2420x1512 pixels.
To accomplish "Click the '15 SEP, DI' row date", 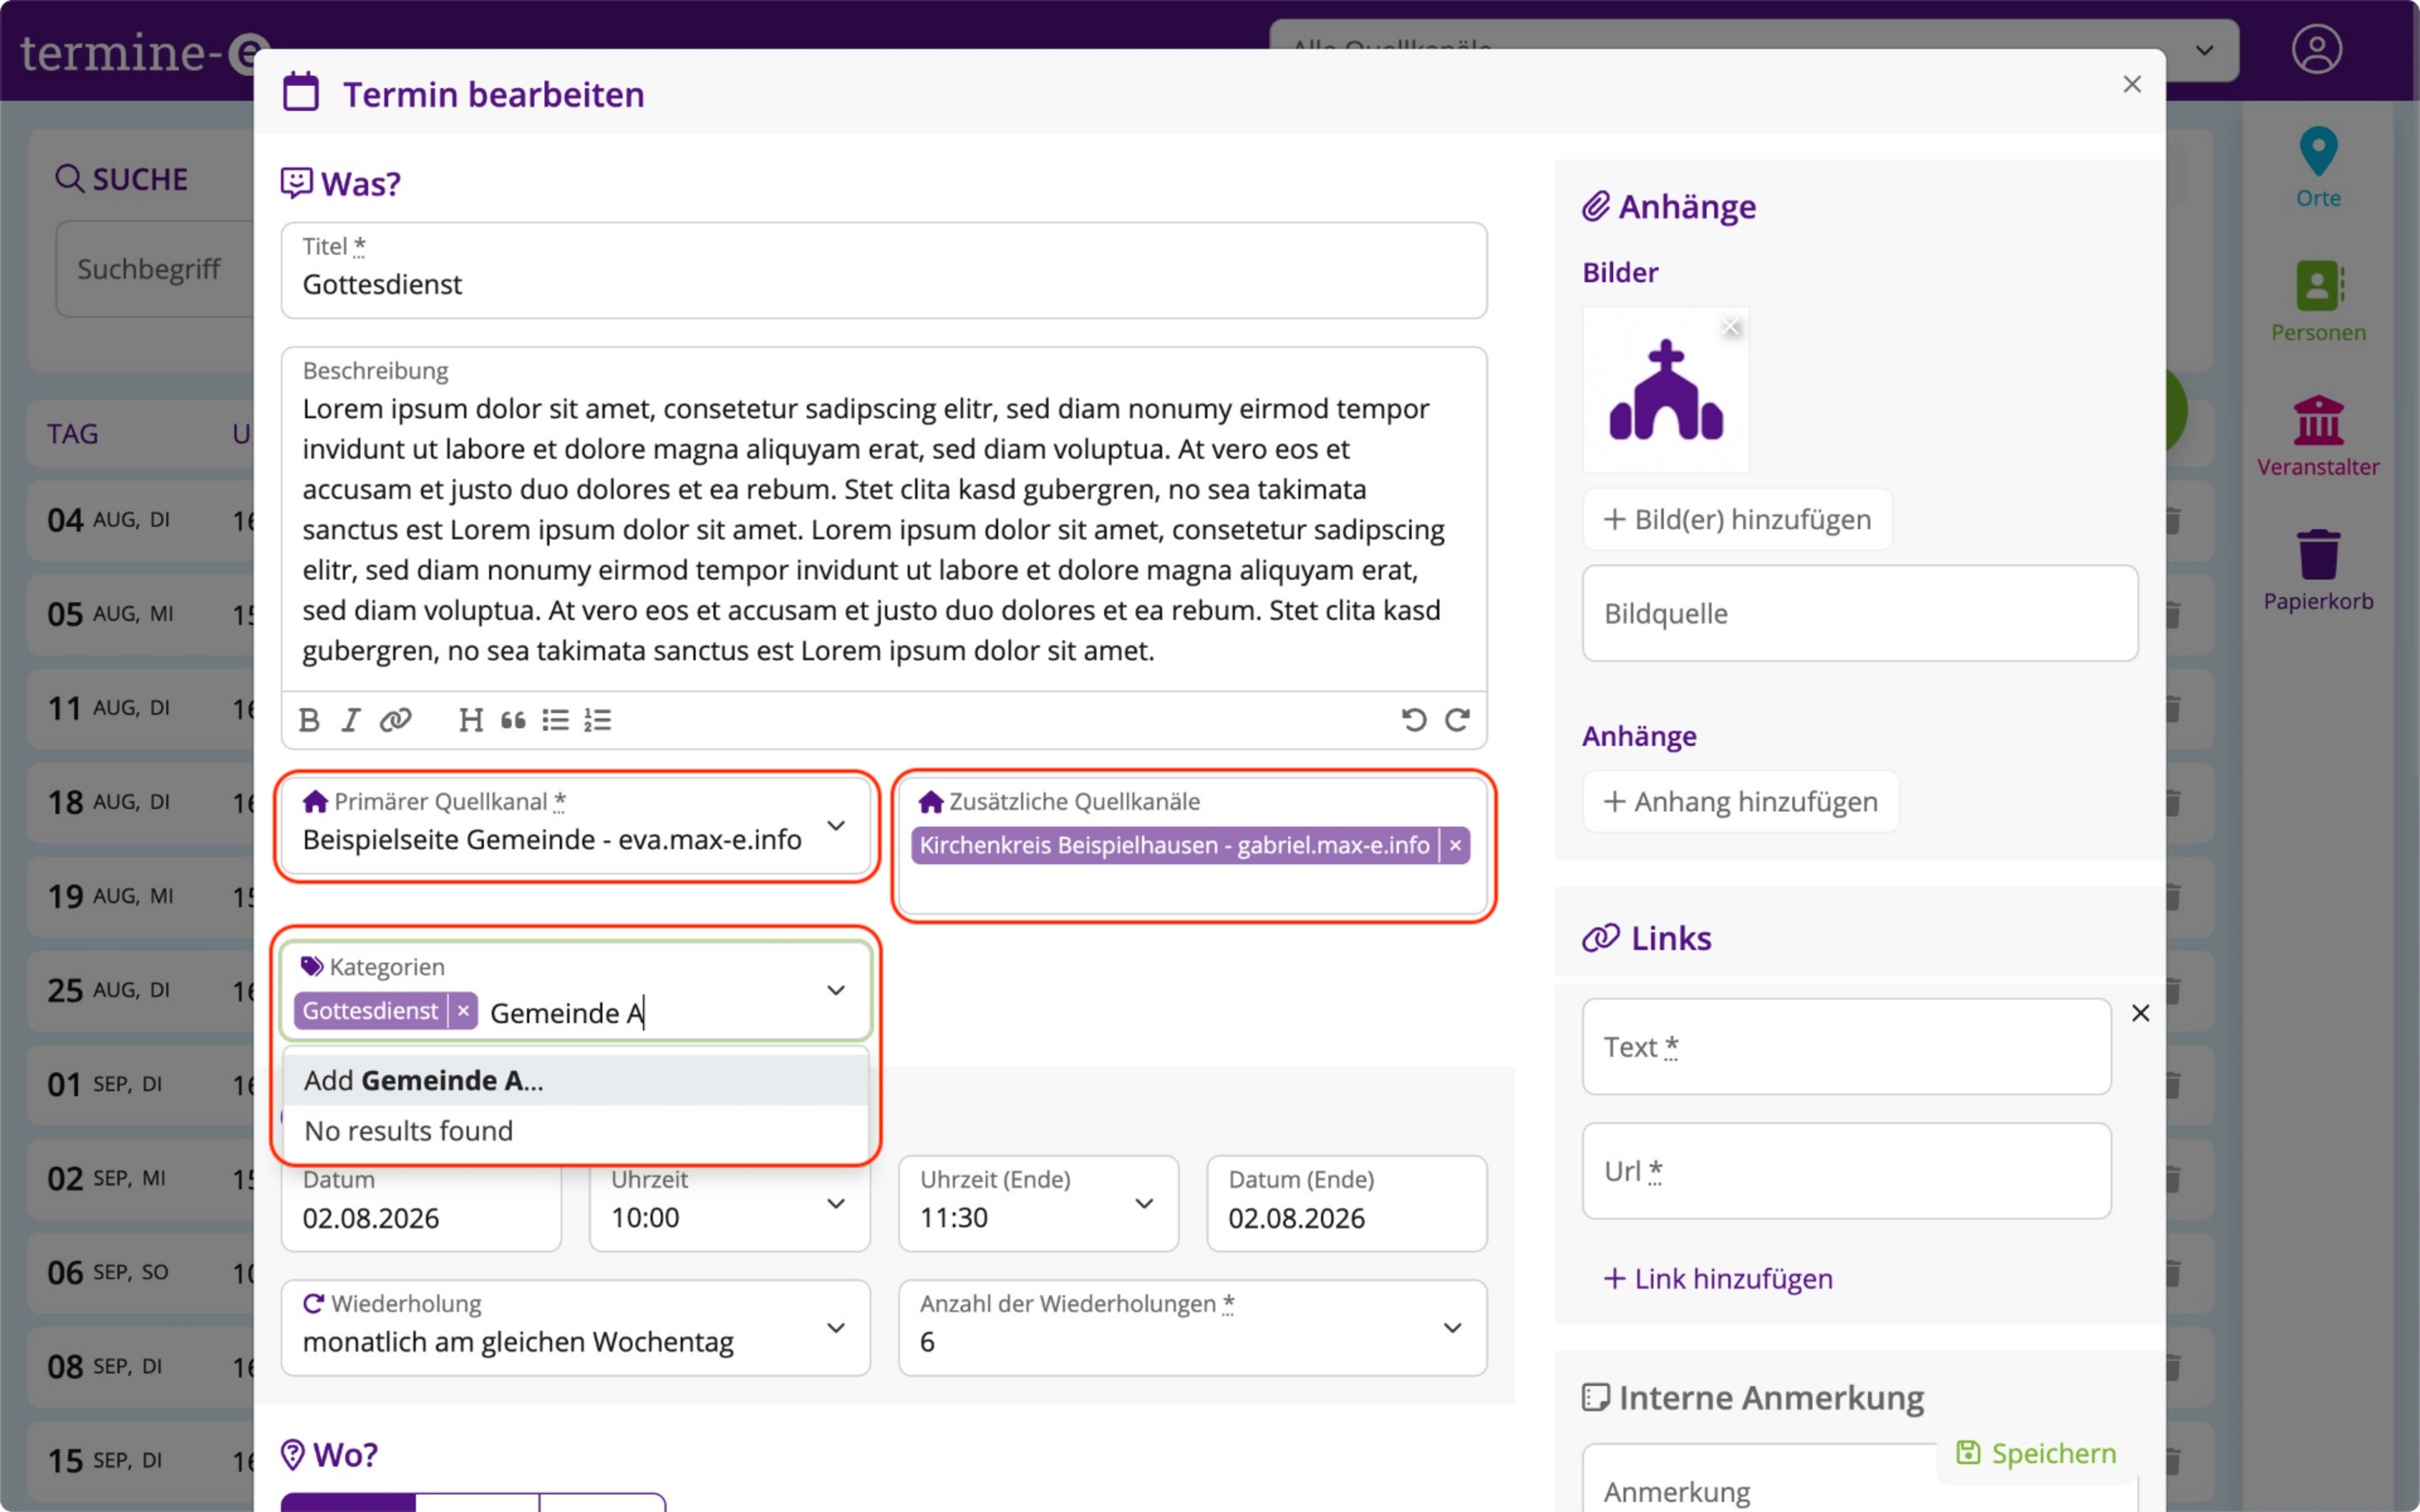I will [x=104, y=1460].
